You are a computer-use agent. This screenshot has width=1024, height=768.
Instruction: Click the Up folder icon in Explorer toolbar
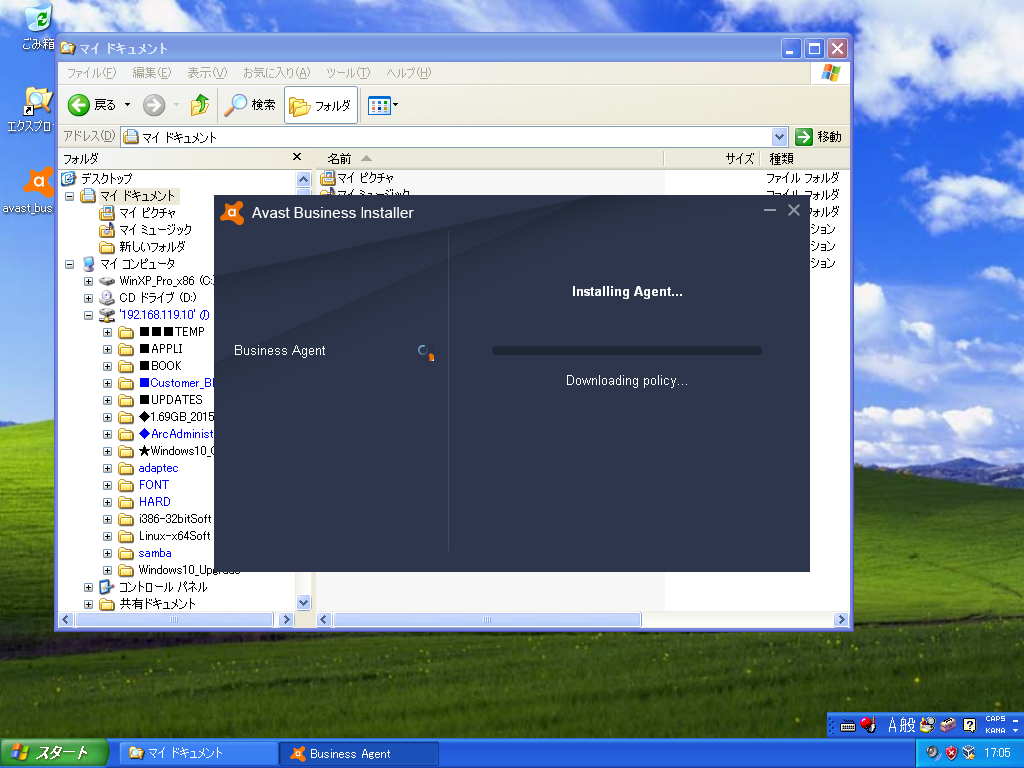coord(200,104)
